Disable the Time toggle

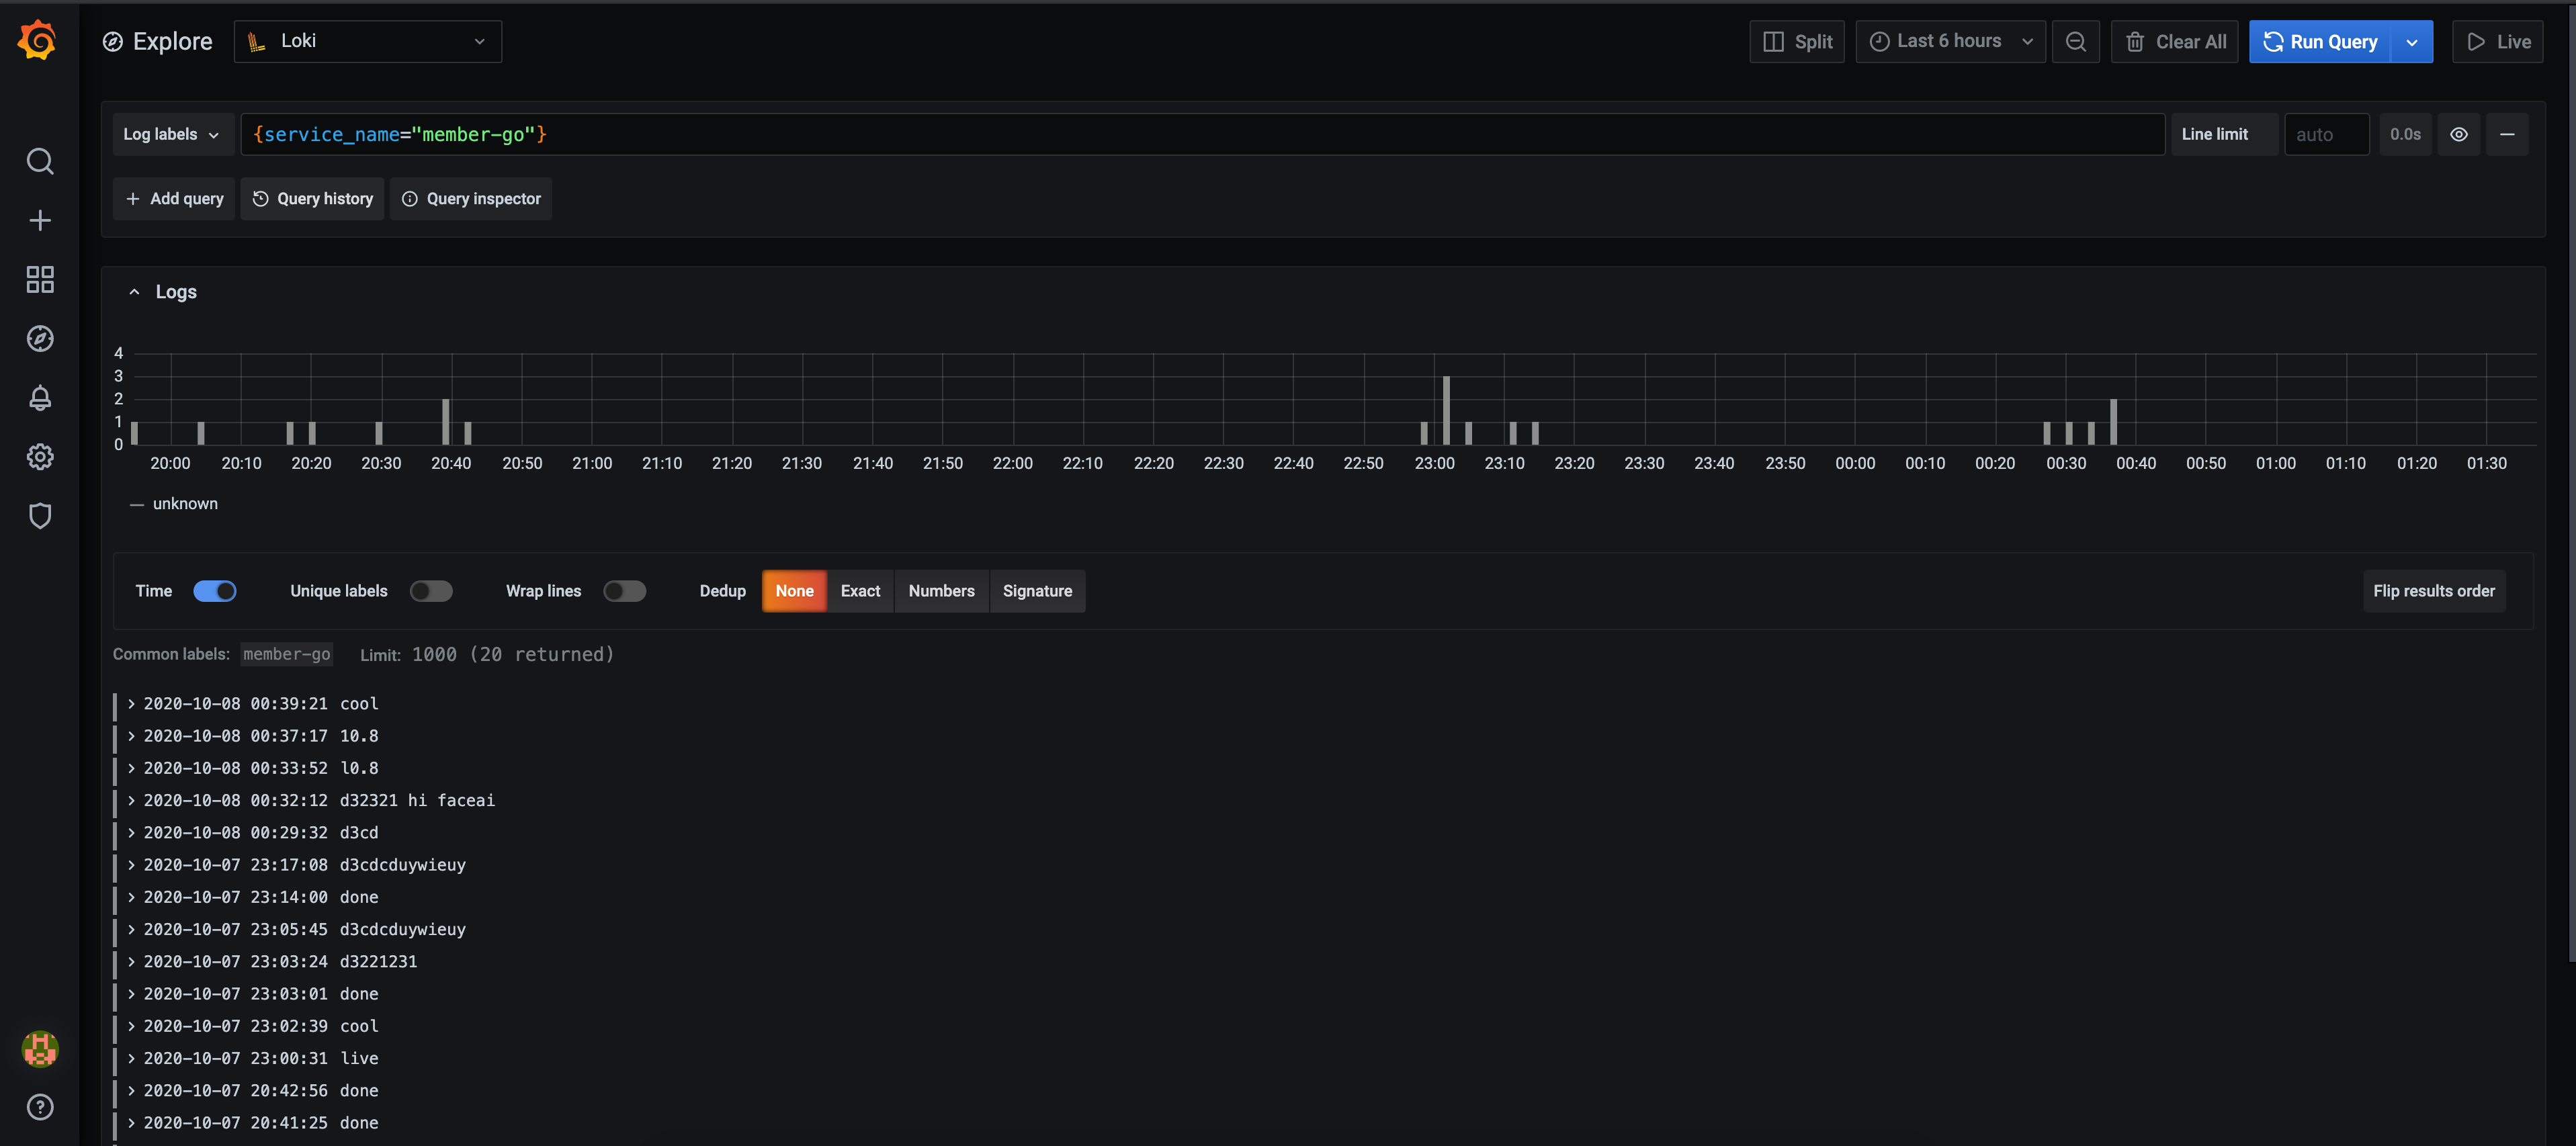pyautogui.click(x=215, y=591)
